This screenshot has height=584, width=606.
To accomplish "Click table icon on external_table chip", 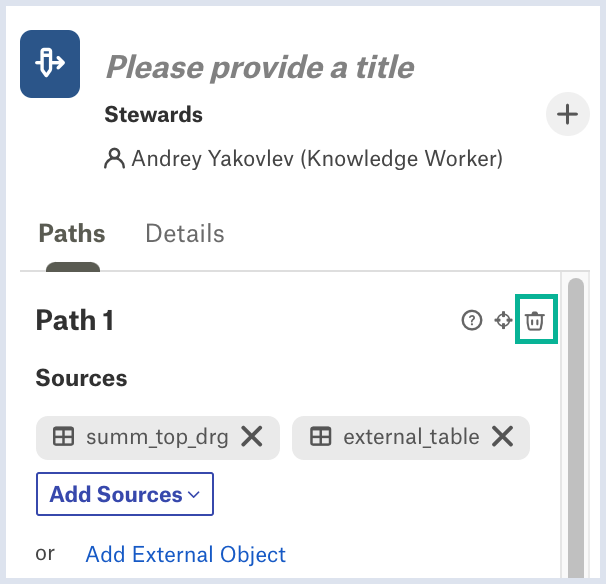I will [x=320, y=437].
